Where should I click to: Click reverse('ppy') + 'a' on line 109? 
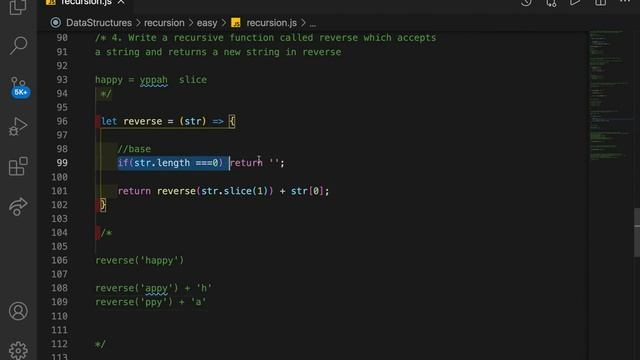pos(151,302)
